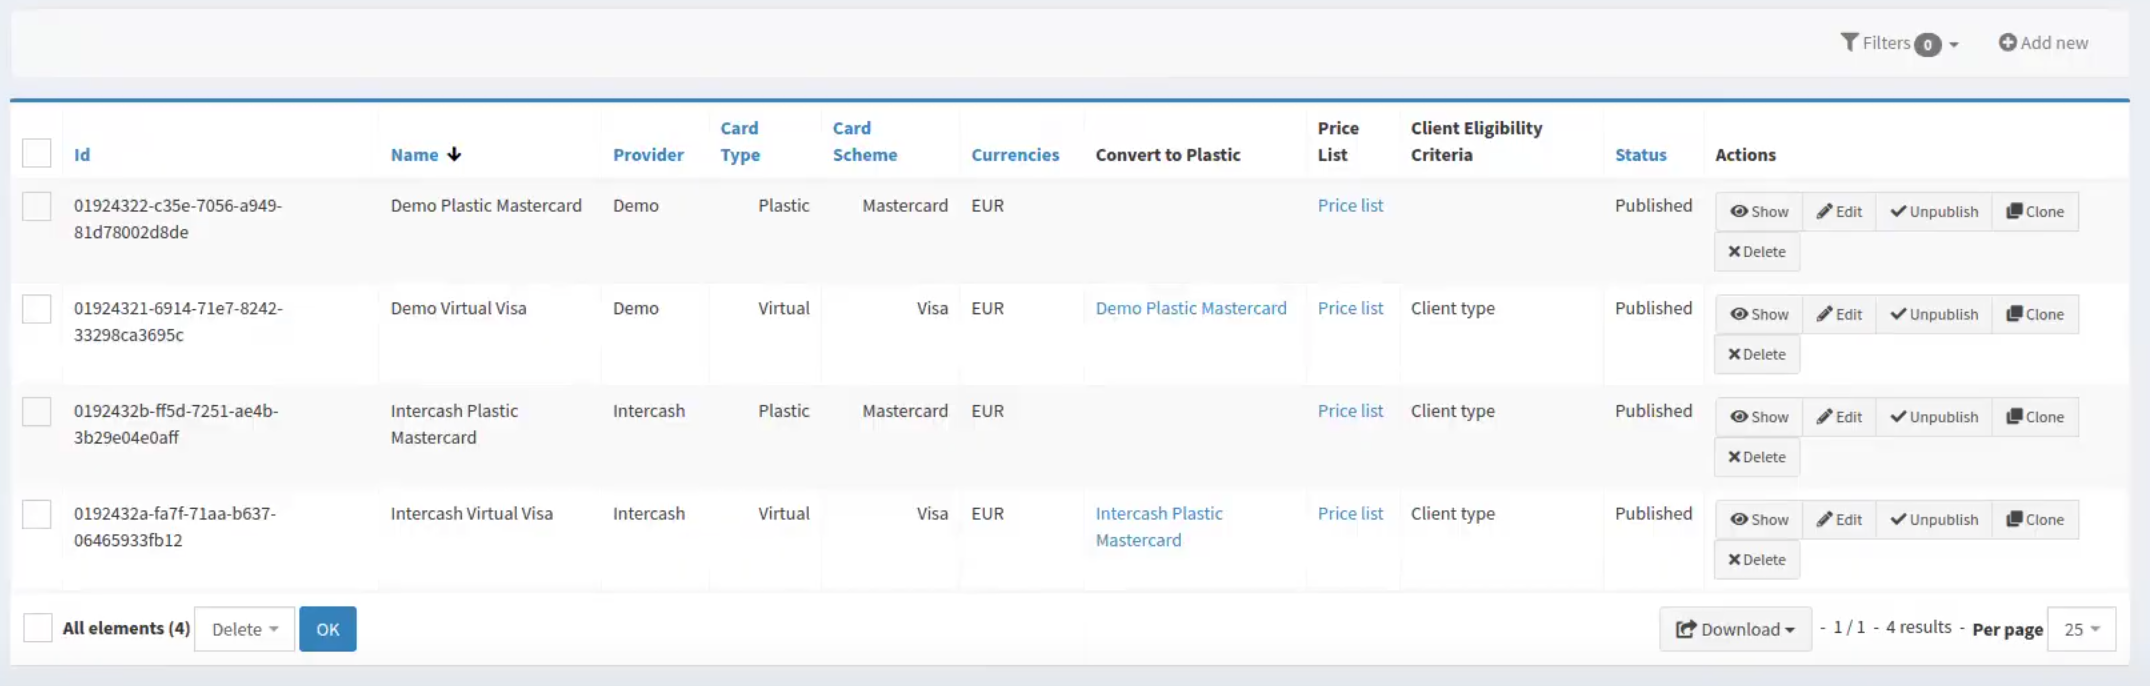Clone the Demo Virtual Visa card
Screen dimensions: 2150x686
[x=2035, y=314]
